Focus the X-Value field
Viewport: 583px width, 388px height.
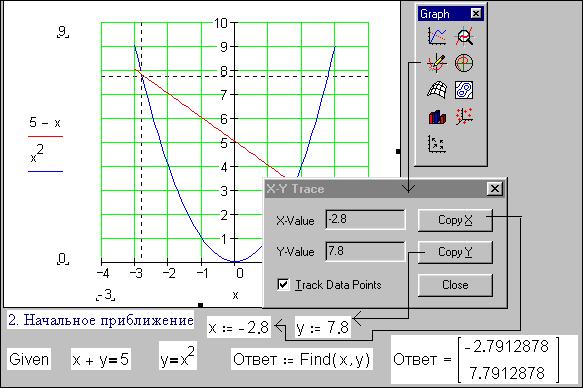click(x=365, y=220)
